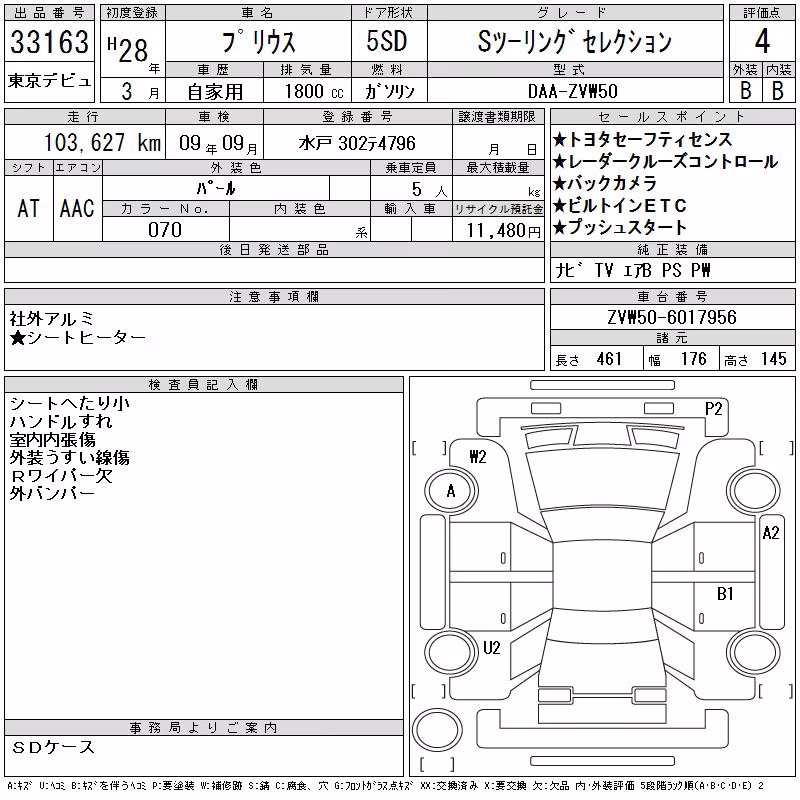Click the トヨタセーフティセンス sales point

[642, 139]
